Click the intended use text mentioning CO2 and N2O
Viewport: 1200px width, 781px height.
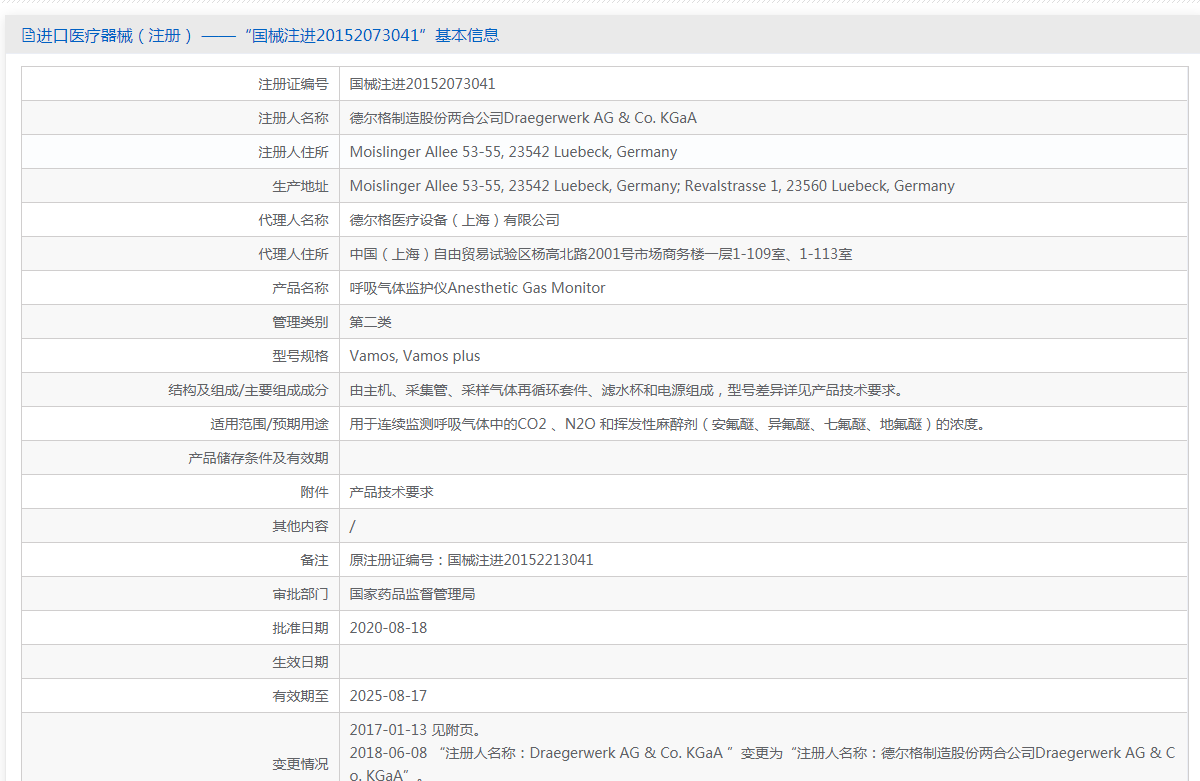click(x=667, y=424)
